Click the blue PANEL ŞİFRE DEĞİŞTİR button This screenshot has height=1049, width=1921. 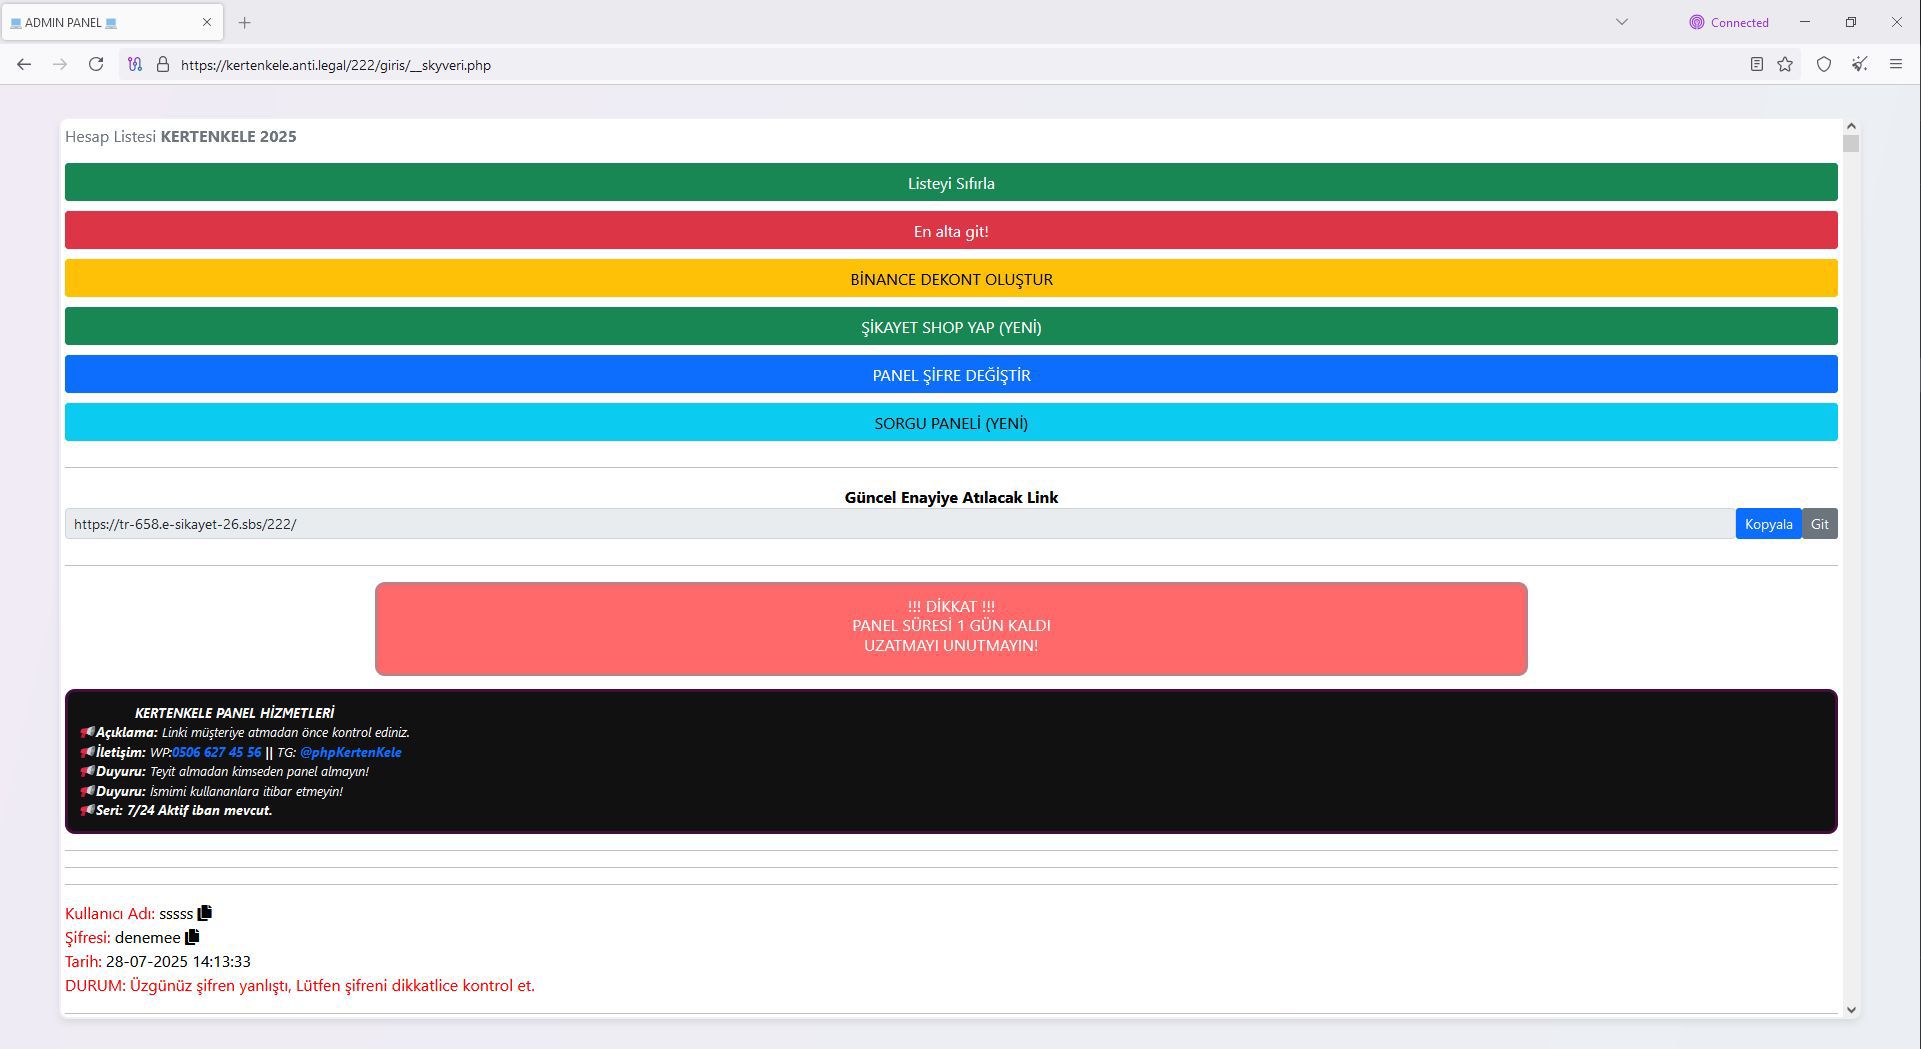point(951,375)
